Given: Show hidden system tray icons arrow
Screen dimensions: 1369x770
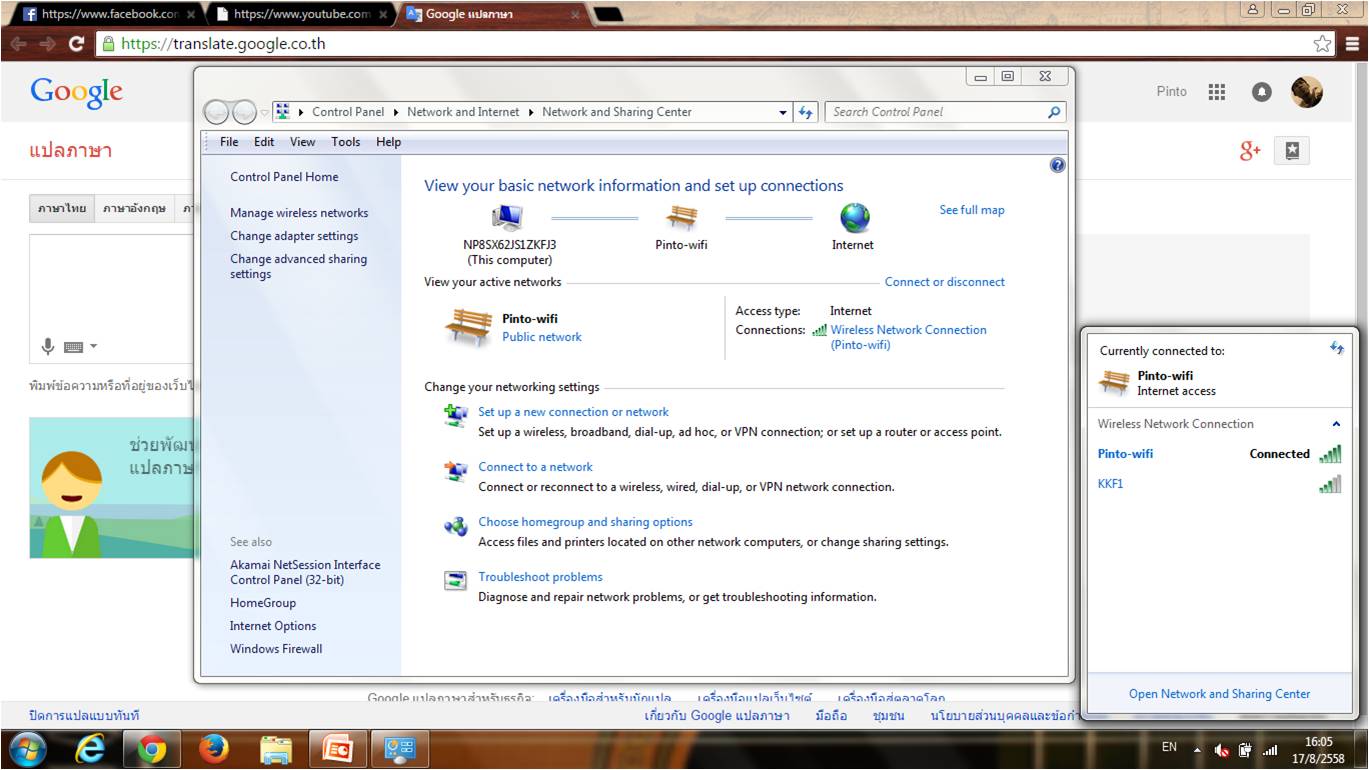Looking at the screenshot, I should click(1197, 749).
